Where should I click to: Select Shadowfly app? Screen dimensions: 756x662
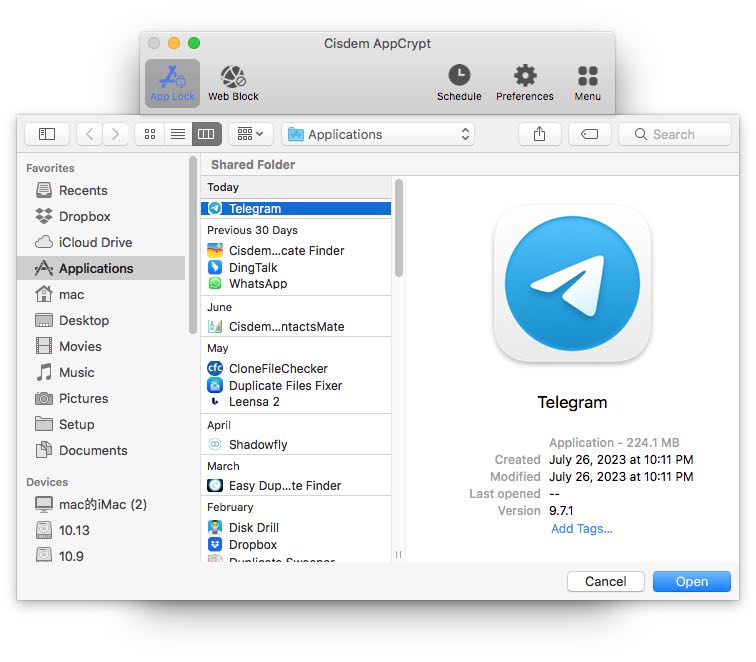pos(296,445)
